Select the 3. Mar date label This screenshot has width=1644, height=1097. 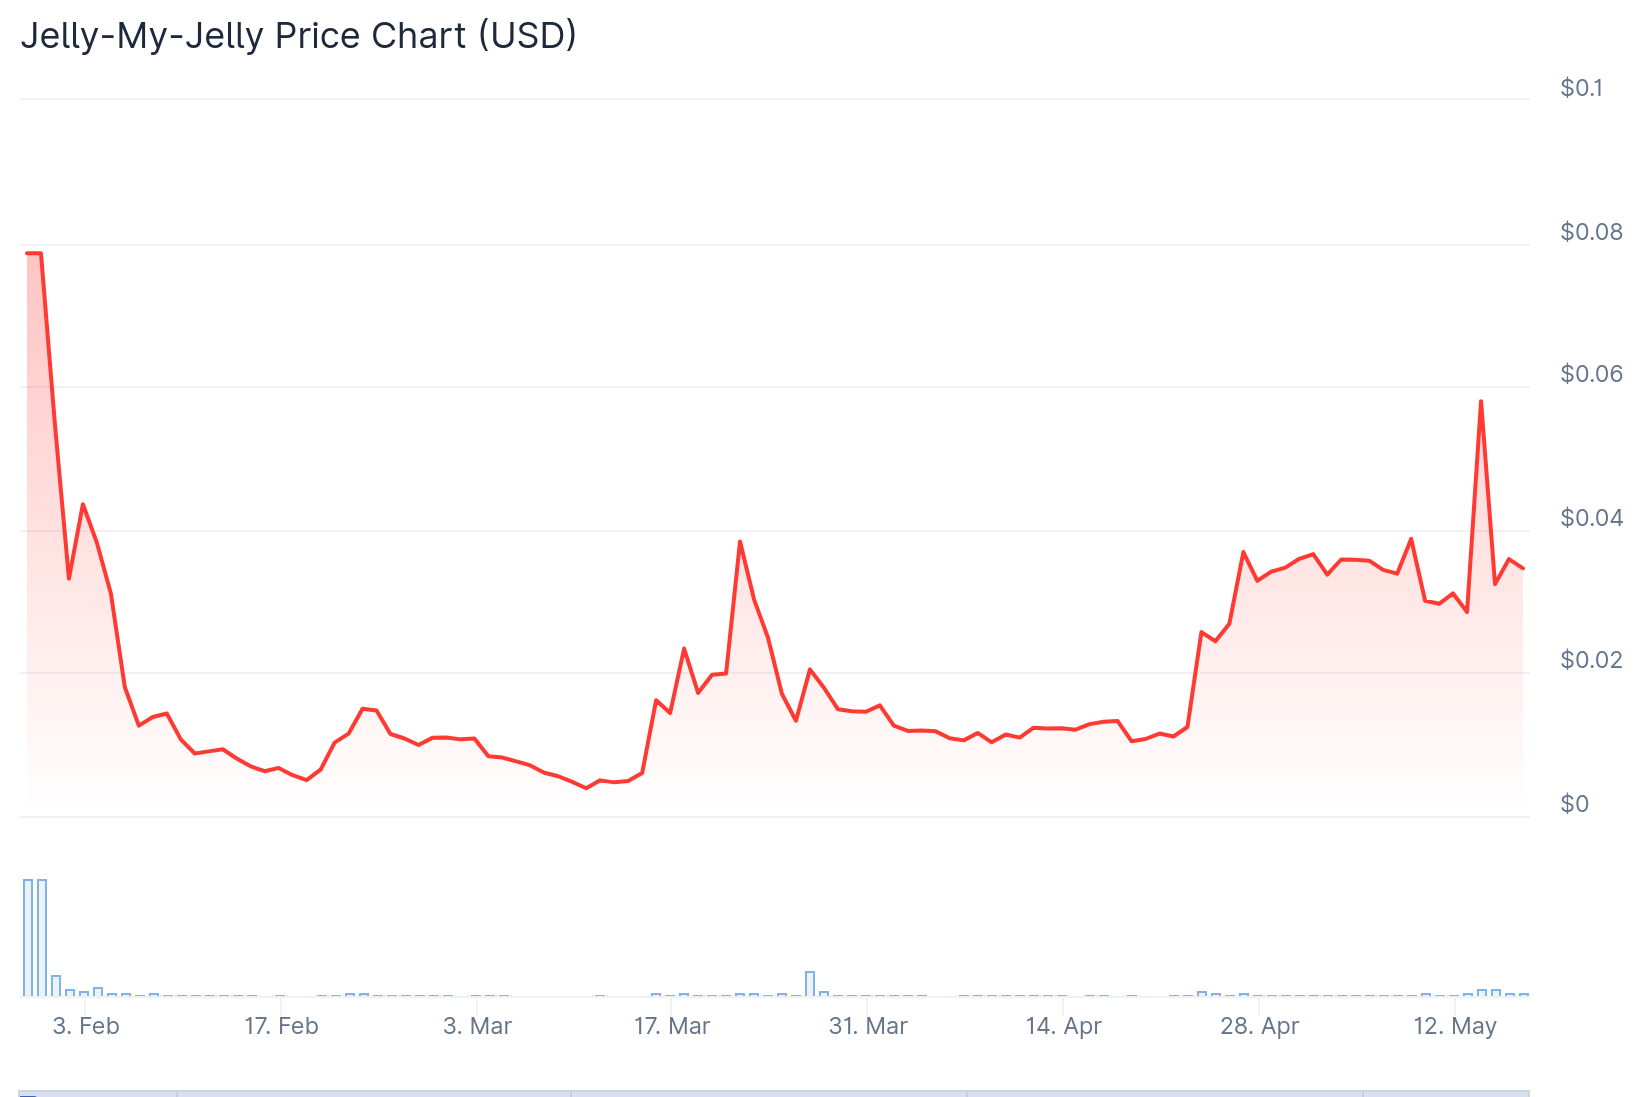click(x=477, y=1026)
